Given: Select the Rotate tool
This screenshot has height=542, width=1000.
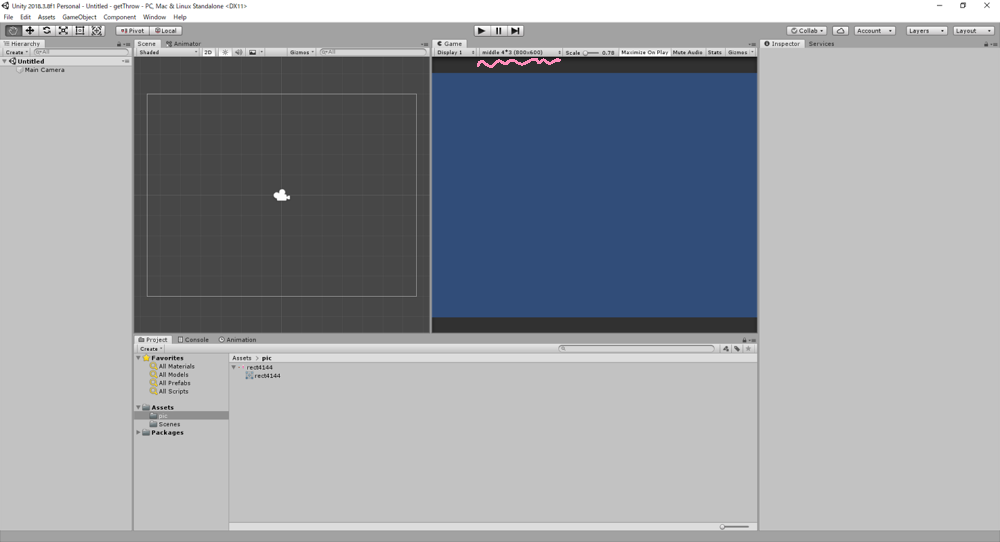Looking at the screenshot, I should [x=47, y=31].
